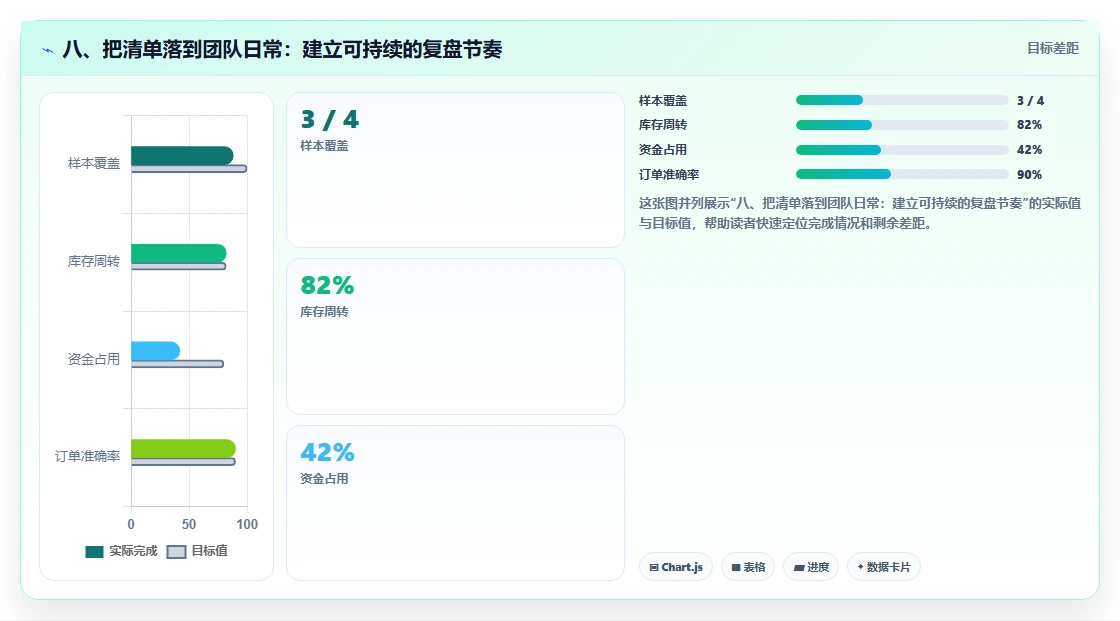Select the 3 / 4 样本覆盖 data card

click(456, 170)
